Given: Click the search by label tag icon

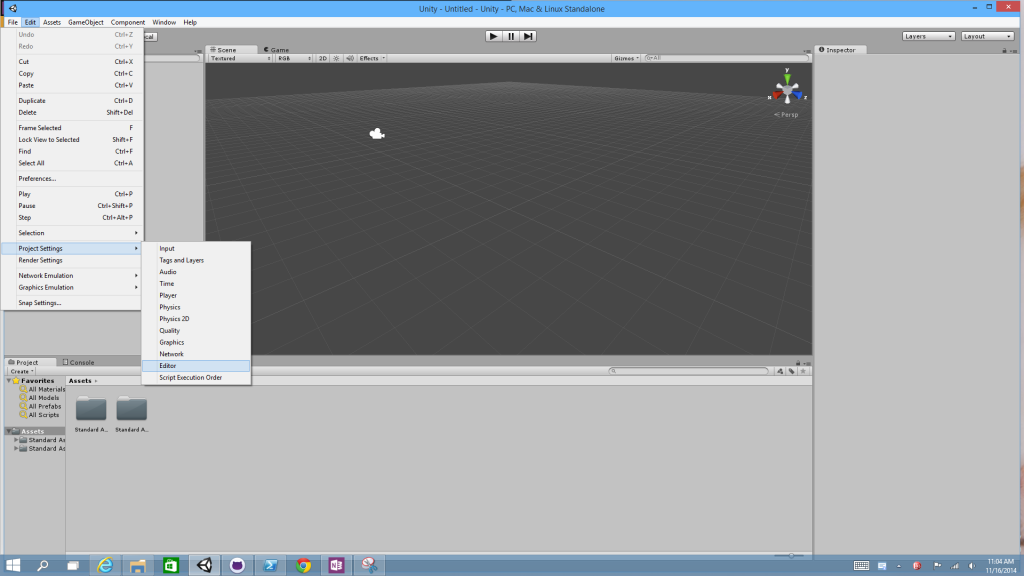Looking at the screenshot, I should pos(792,371).
